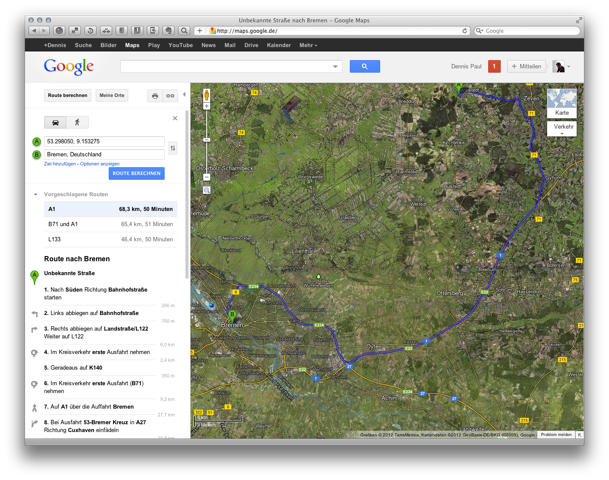Close the directions panel with X
The width and height of the screenshot is (609, 480).
175,117
